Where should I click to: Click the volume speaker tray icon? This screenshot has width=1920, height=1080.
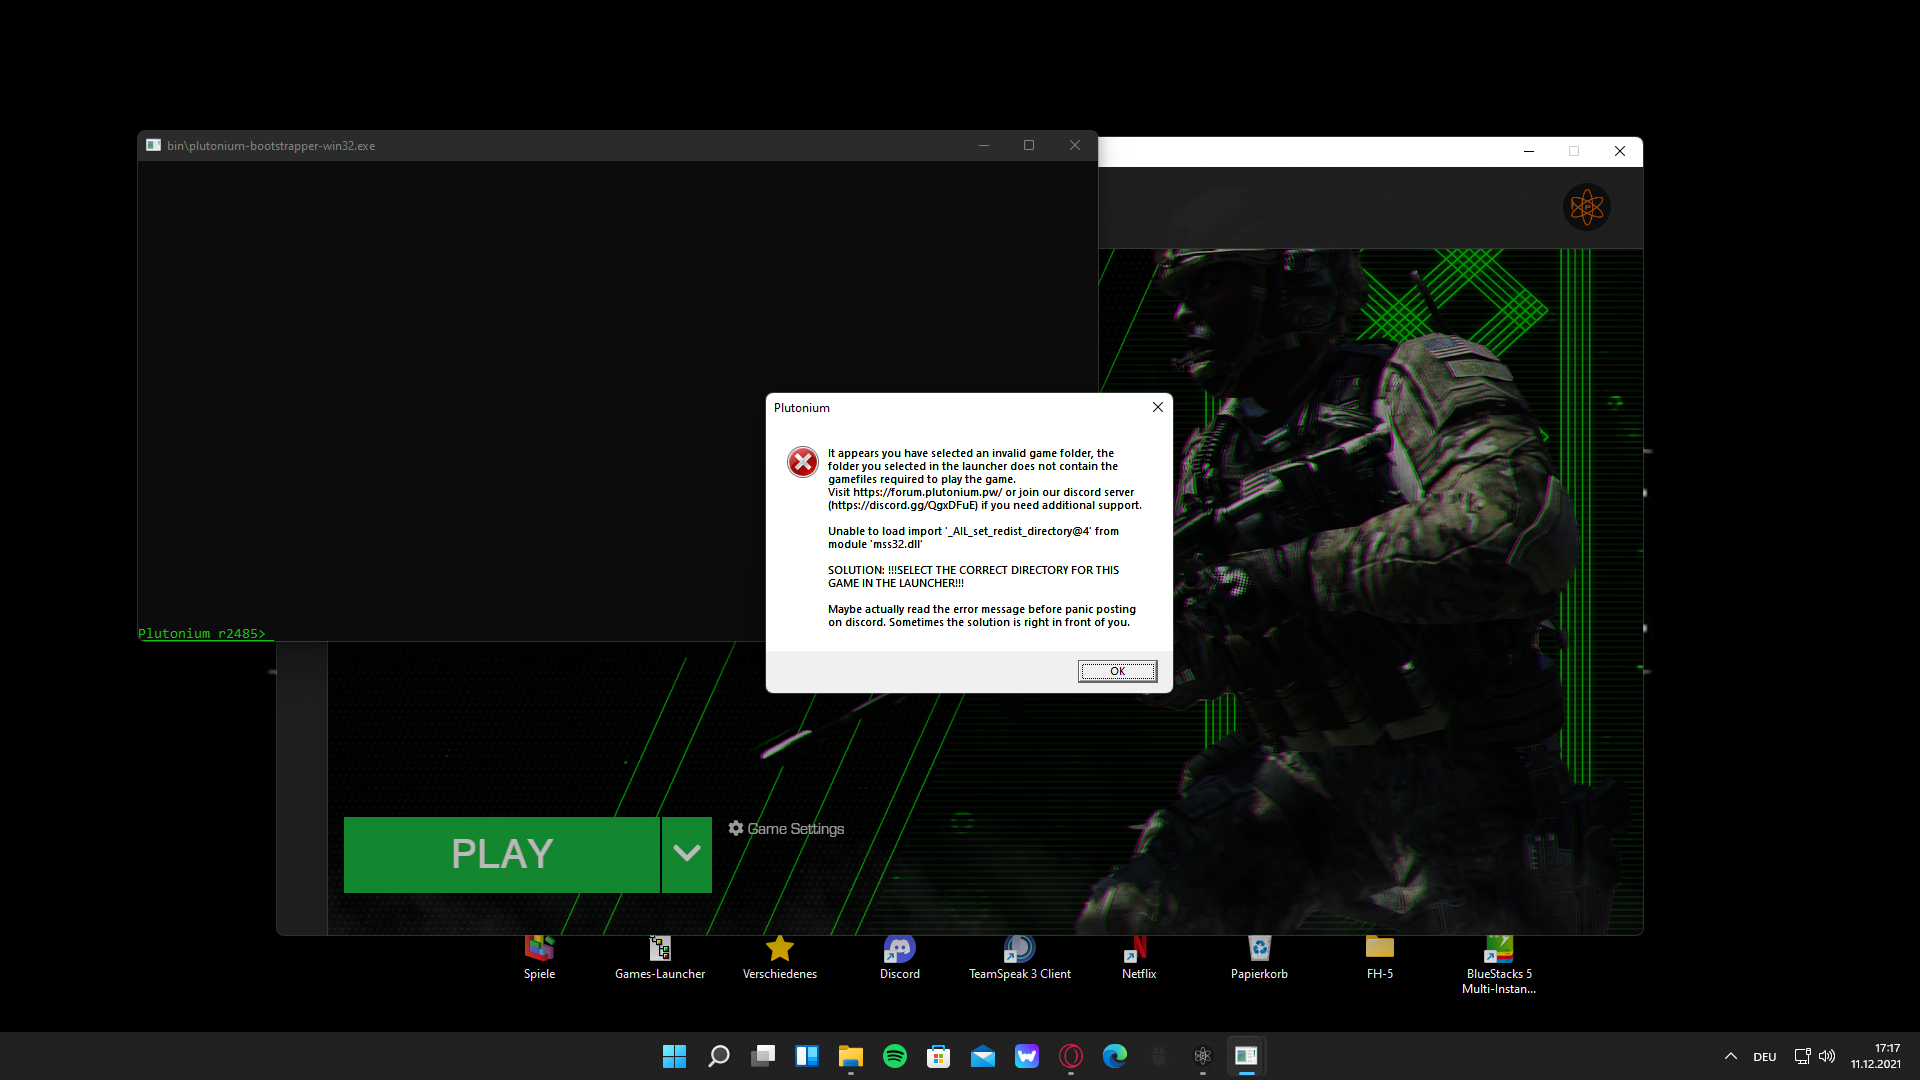(x=1827, y=1056)
